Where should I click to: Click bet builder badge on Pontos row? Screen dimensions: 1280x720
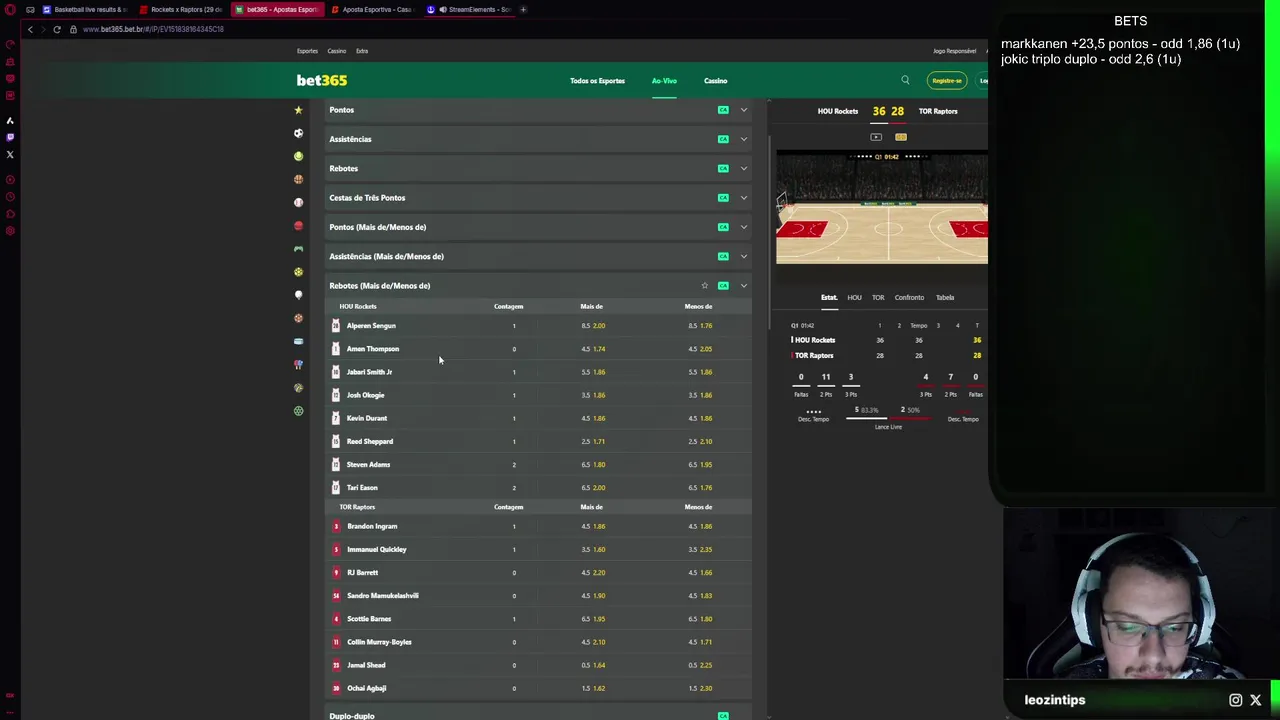coord(723,110)
